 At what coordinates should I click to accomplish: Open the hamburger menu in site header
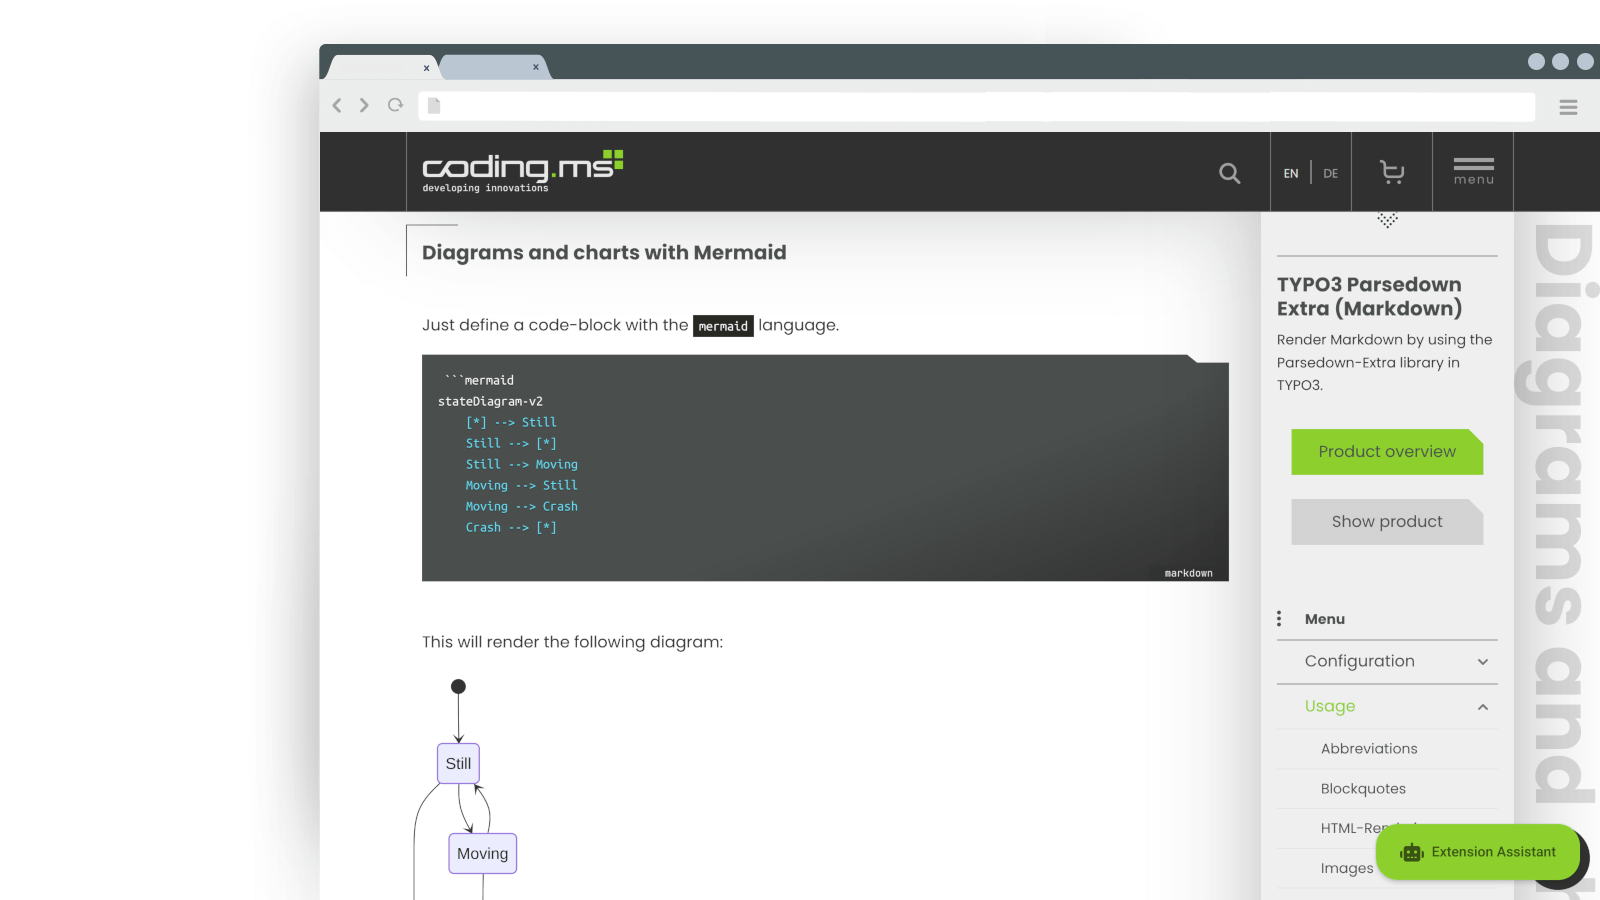1473,171
